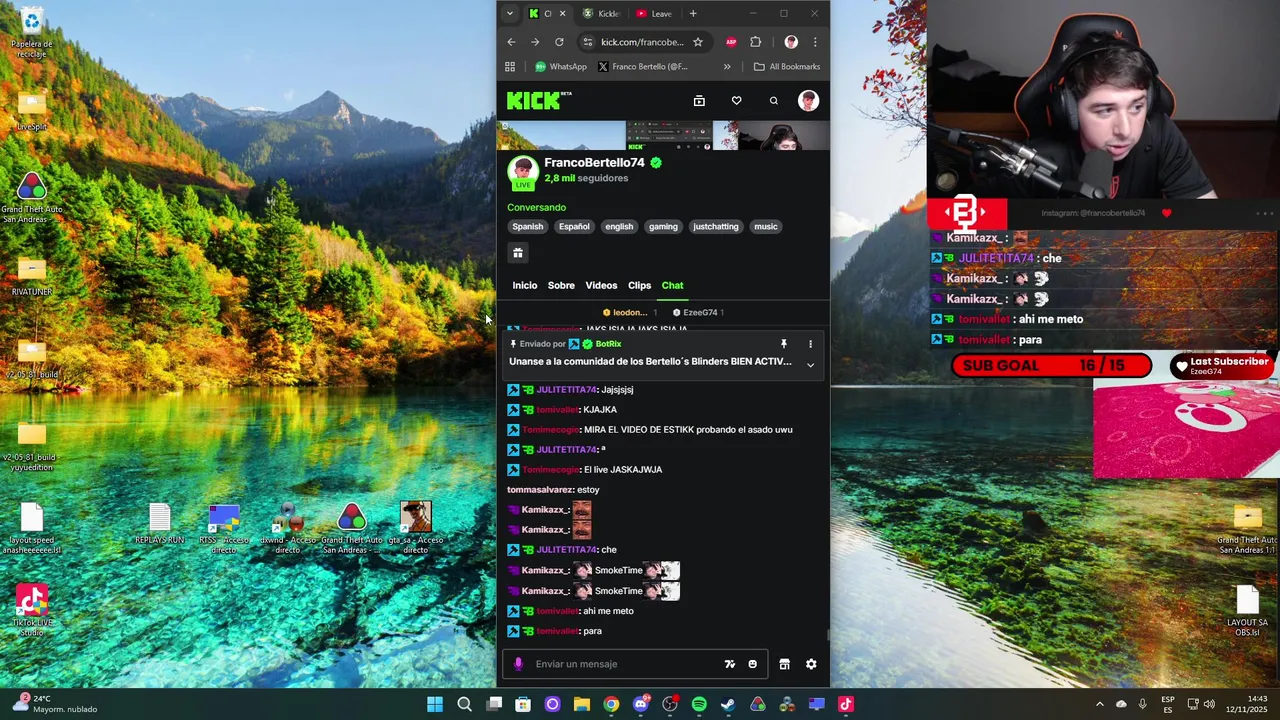Open the heart favorites icon in Kick header
The image size is (1280, 720).
pos(736,101)
